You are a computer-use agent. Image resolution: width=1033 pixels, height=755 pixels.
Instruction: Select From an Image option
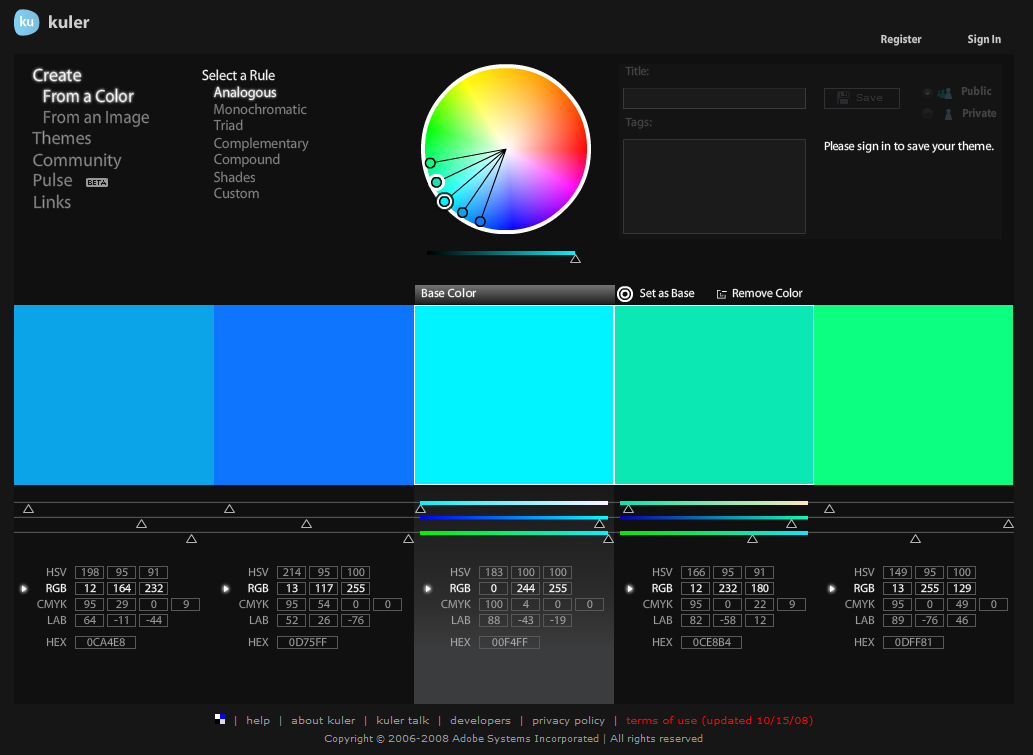coord(96,117)
